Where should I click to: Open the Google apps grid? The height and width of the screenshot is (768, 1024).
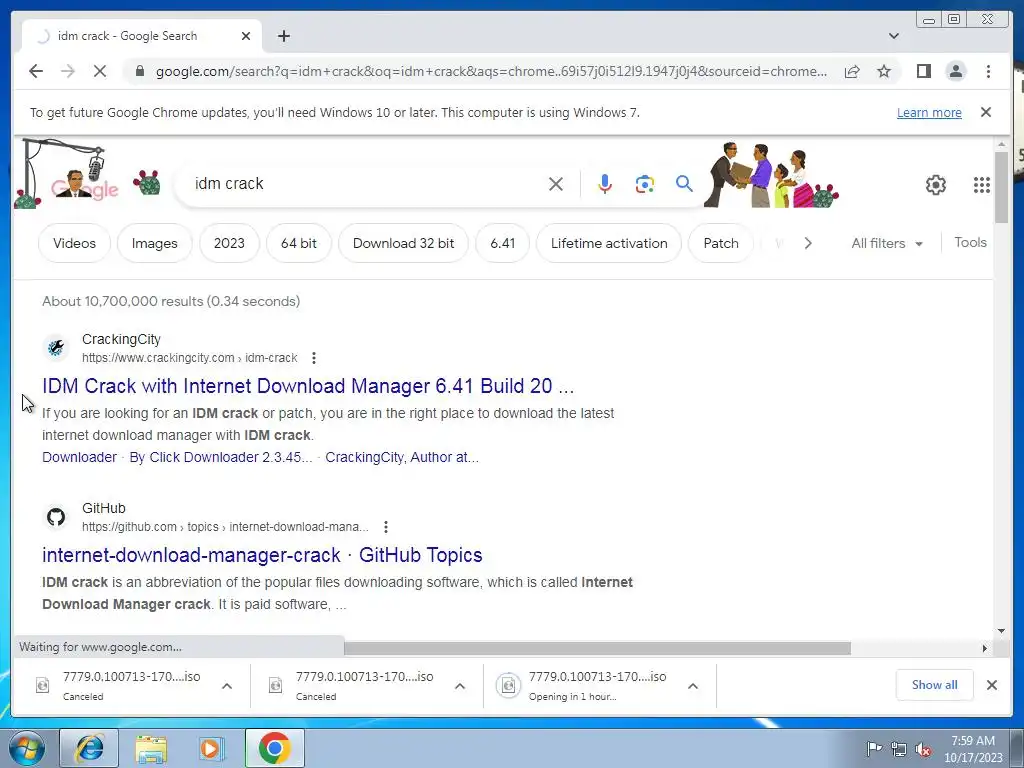tap(982, 185)
